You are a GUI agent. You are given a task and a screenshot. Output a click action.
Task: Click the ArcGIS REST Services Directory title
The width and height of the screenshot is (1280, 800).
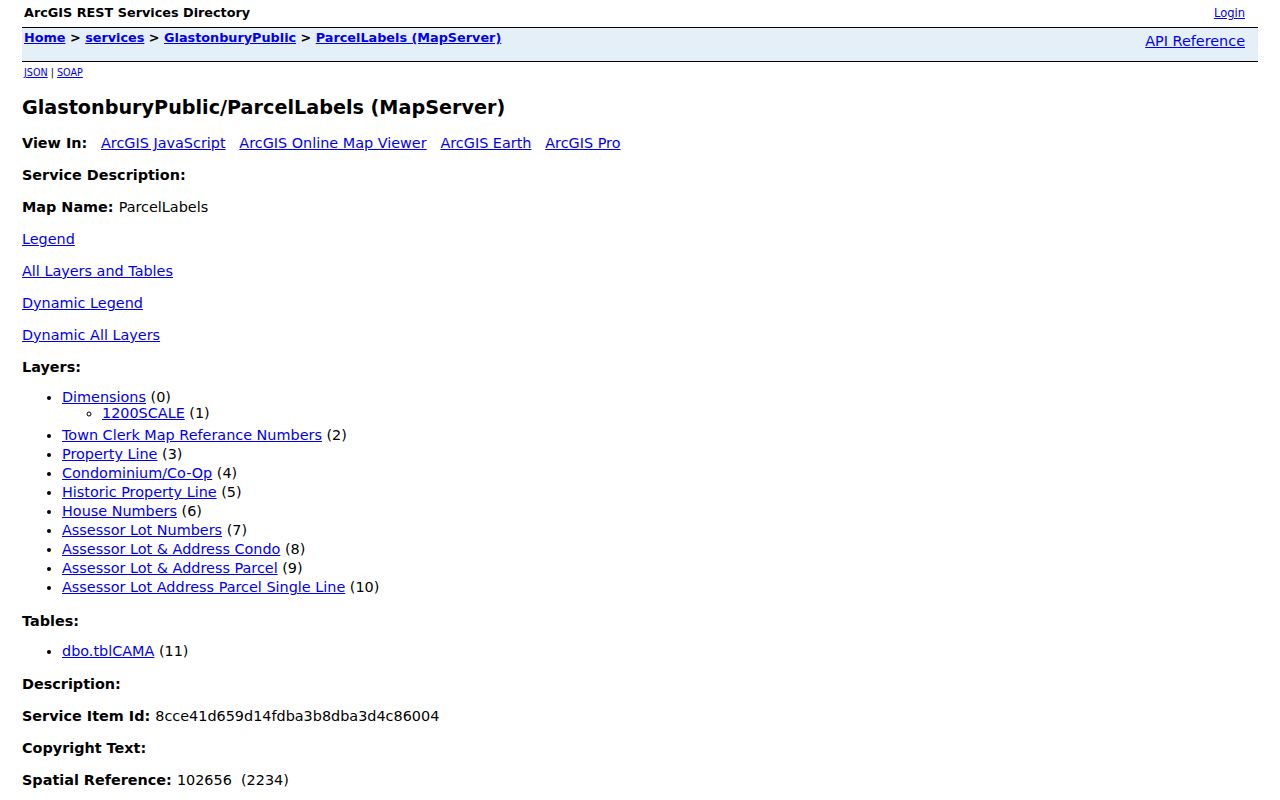(137, 13)
